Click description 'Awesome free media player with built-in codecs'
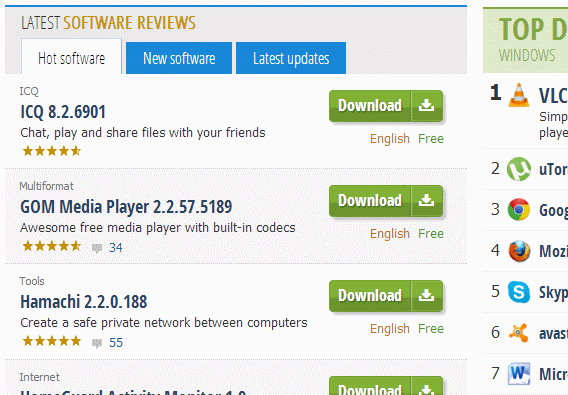568x395 pixels. click(158, 228)
